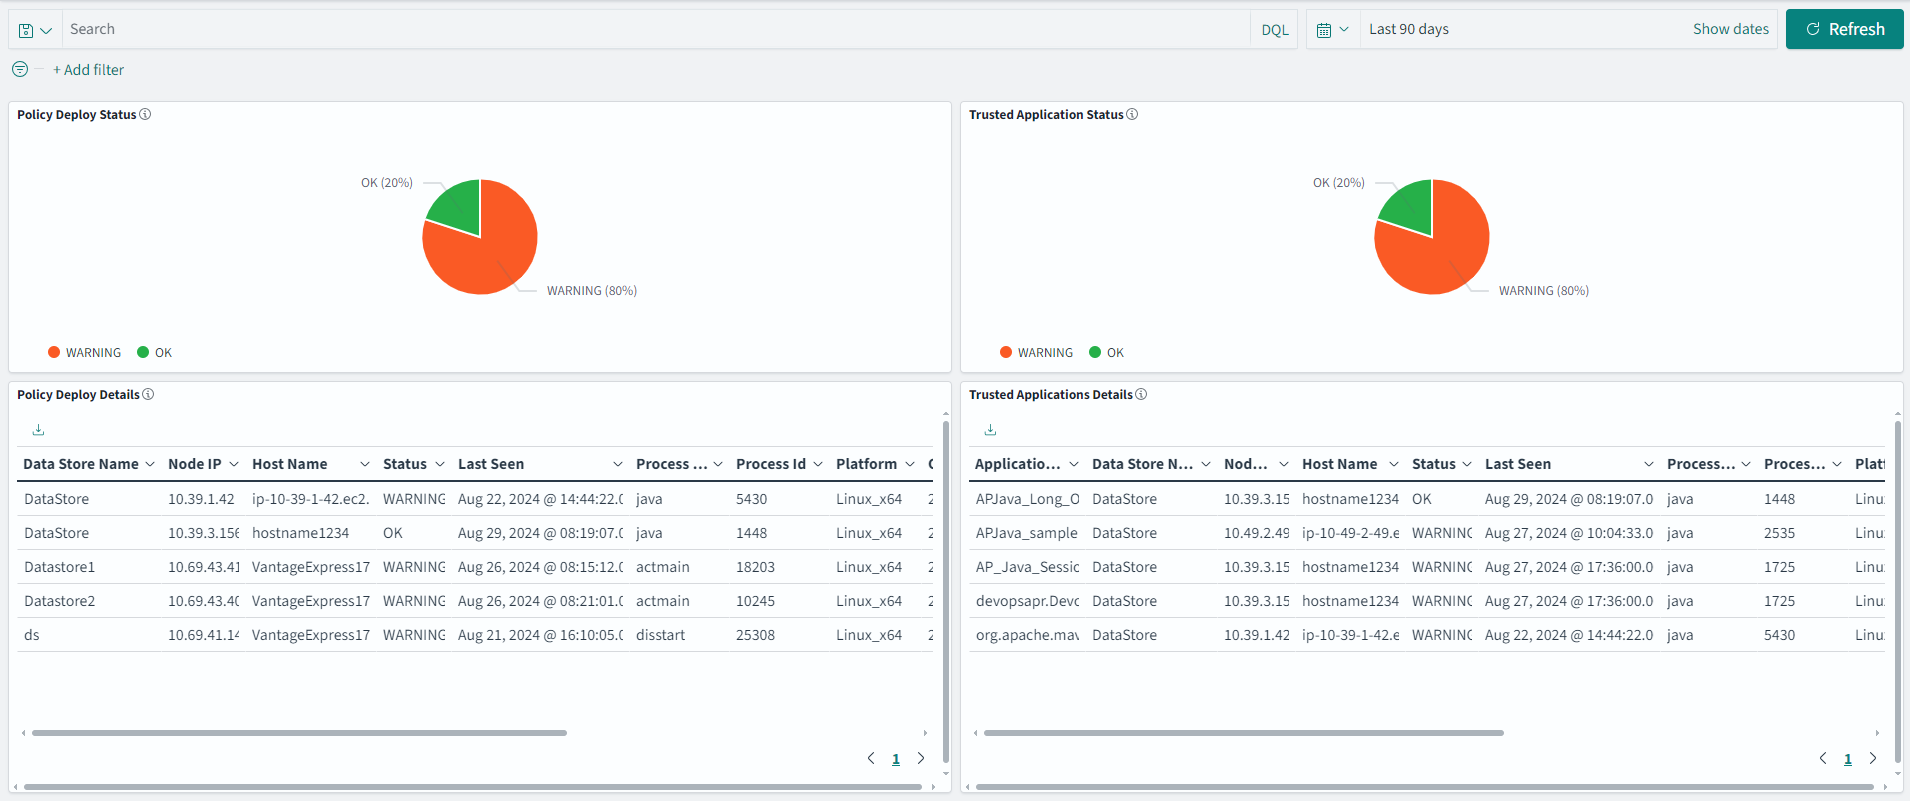Open Host Name column menu in Trusted table
The image size is (1910, 801).
(1394, 464)
